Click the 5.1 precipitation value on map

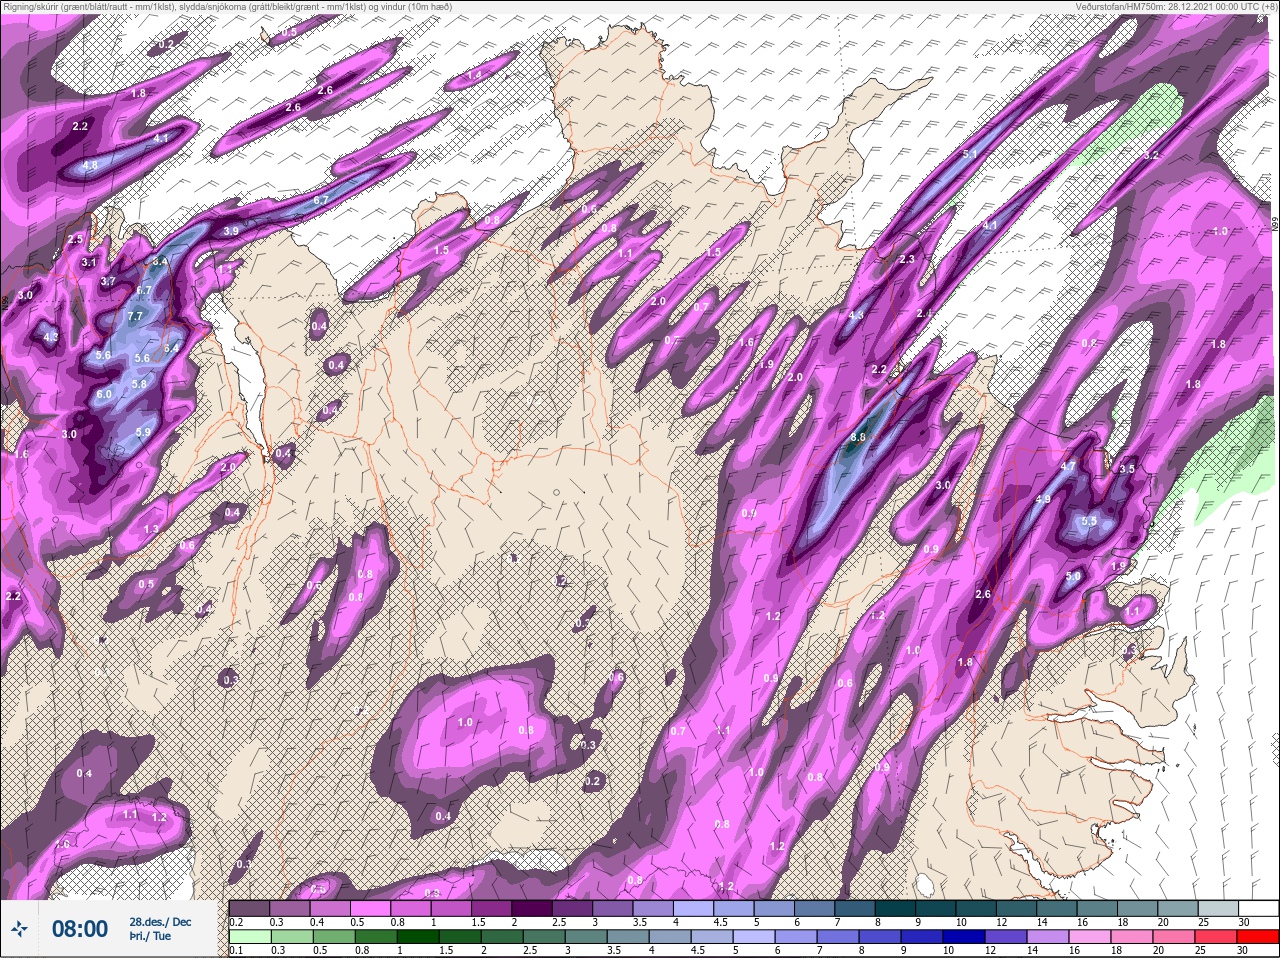point(969,154)
